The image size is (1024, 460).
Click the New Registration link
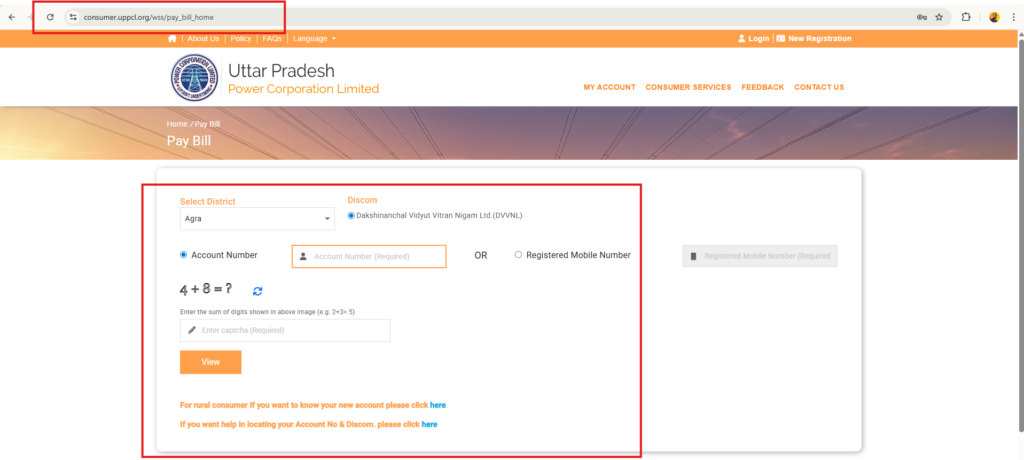point(814,39)
